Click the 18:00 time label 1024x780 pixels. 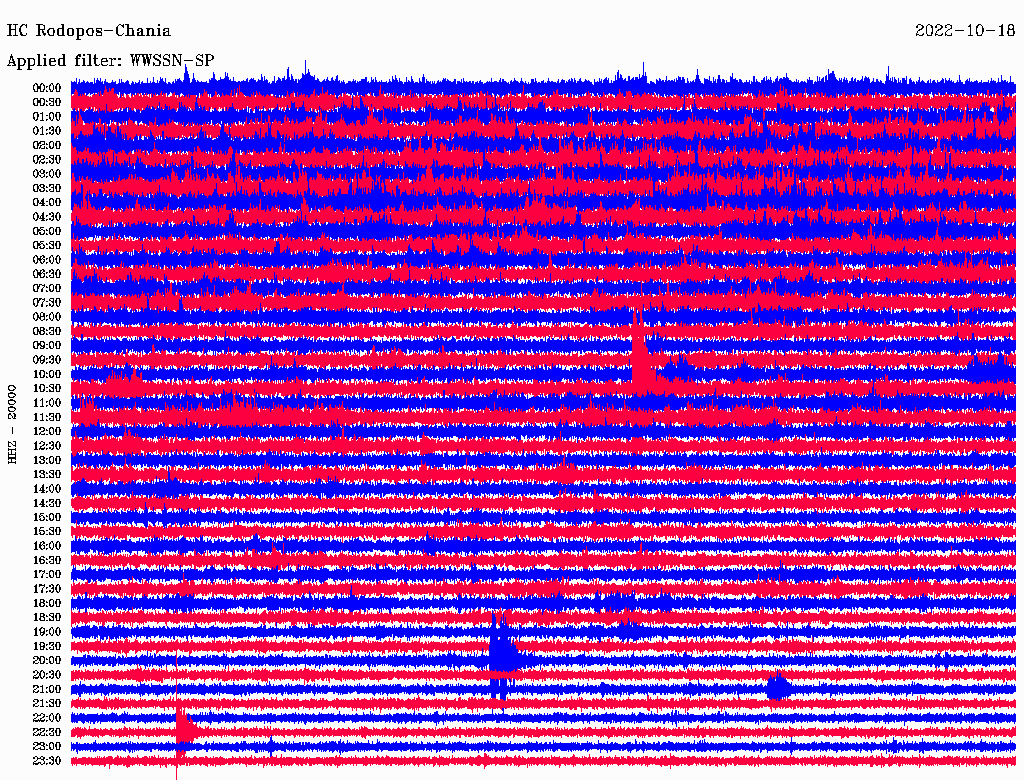point(47,604)
